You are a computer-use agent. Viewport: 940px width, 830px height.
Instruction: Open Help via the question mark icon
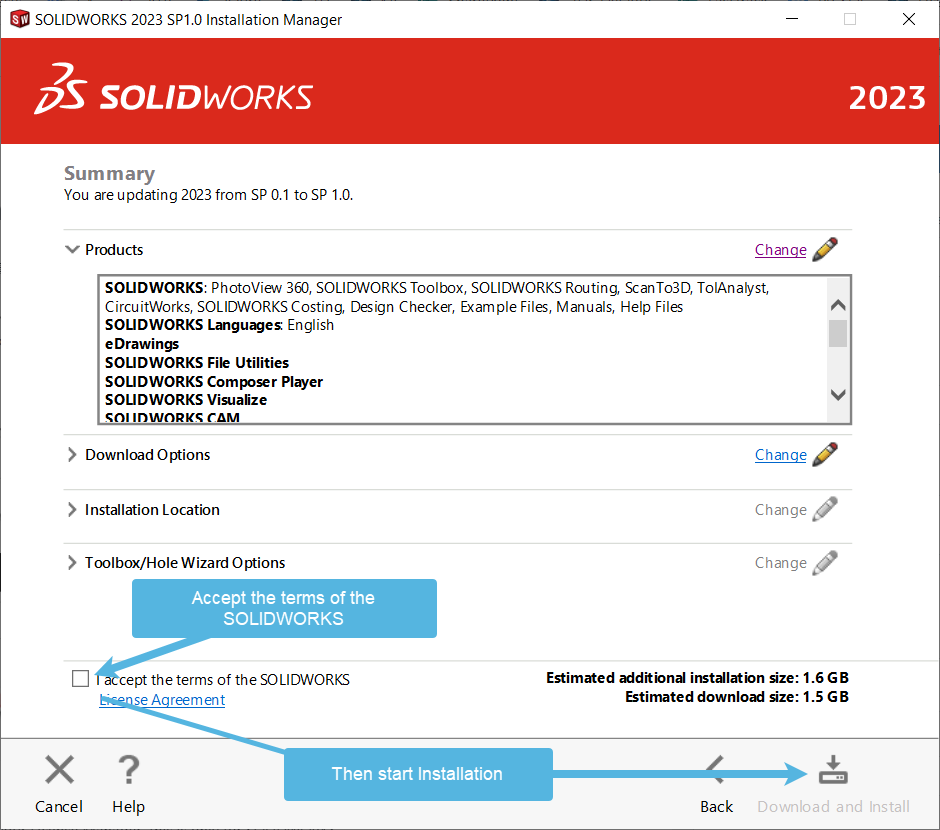(x=128, y=769)
